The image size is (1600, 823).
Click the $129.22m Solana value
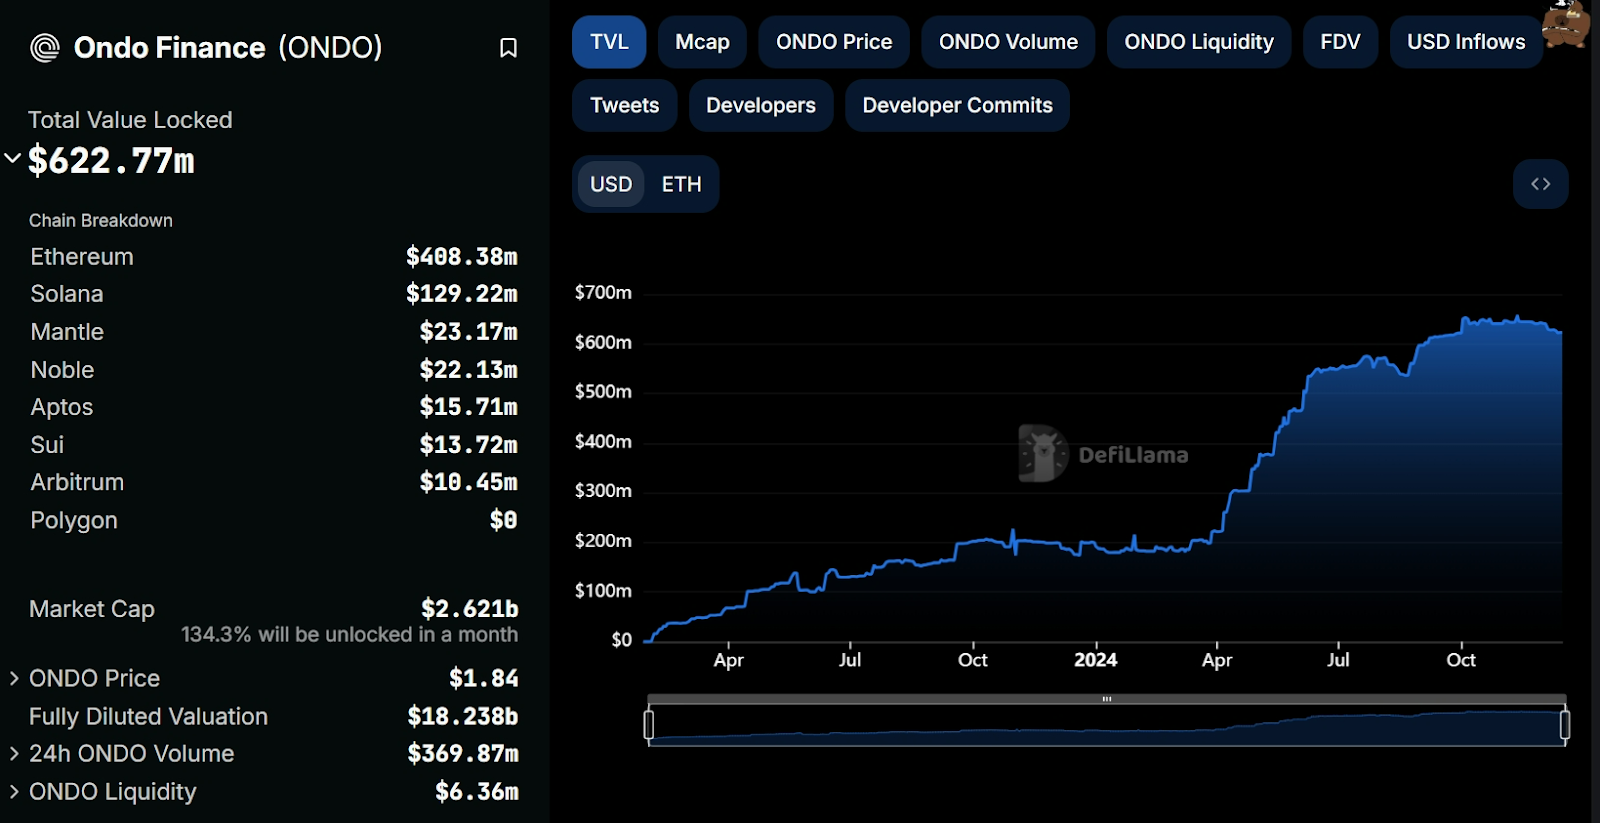(462, 294)
